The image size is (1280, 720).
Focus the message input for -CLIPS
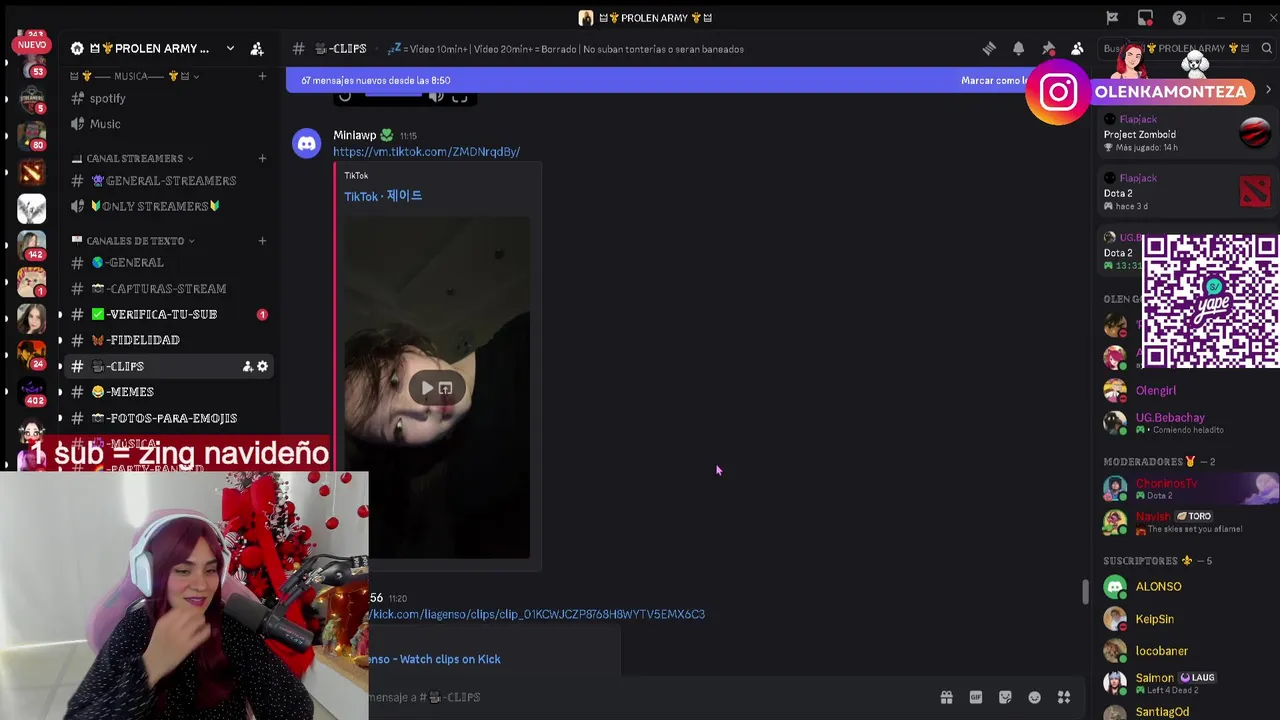coord(650,697)
